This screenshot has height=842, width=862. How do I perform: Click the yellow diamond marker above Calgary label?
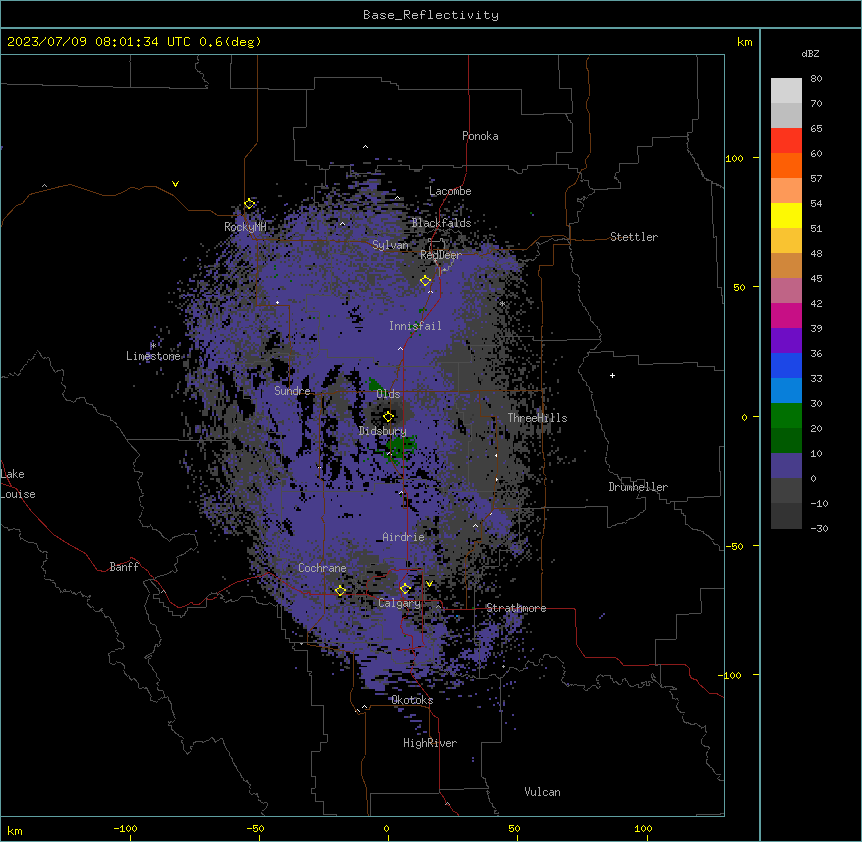406,589
